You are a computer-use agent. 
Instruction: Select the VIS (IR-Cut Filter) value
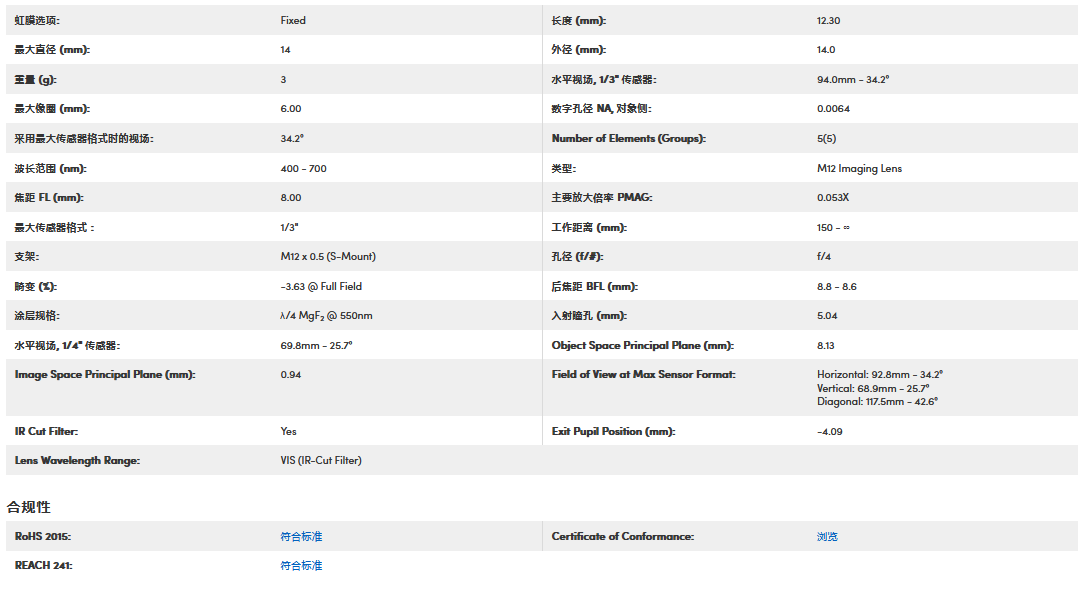click(321, 461)
